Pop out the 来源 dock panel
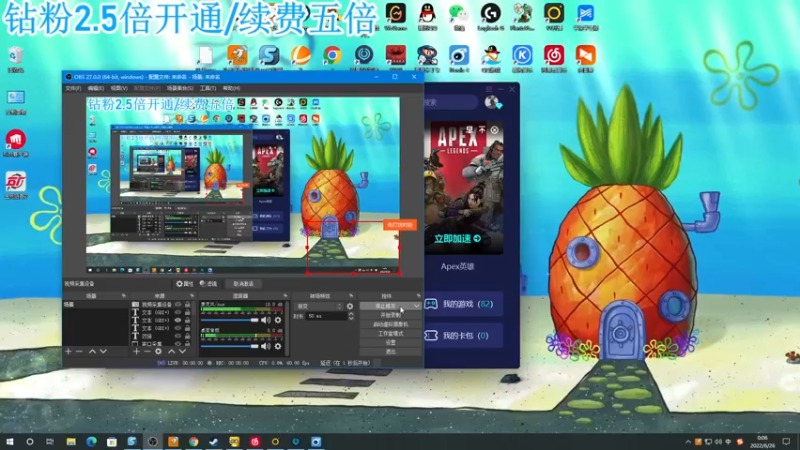The height and width of the screenshot is (450, 800). point(192,296)
